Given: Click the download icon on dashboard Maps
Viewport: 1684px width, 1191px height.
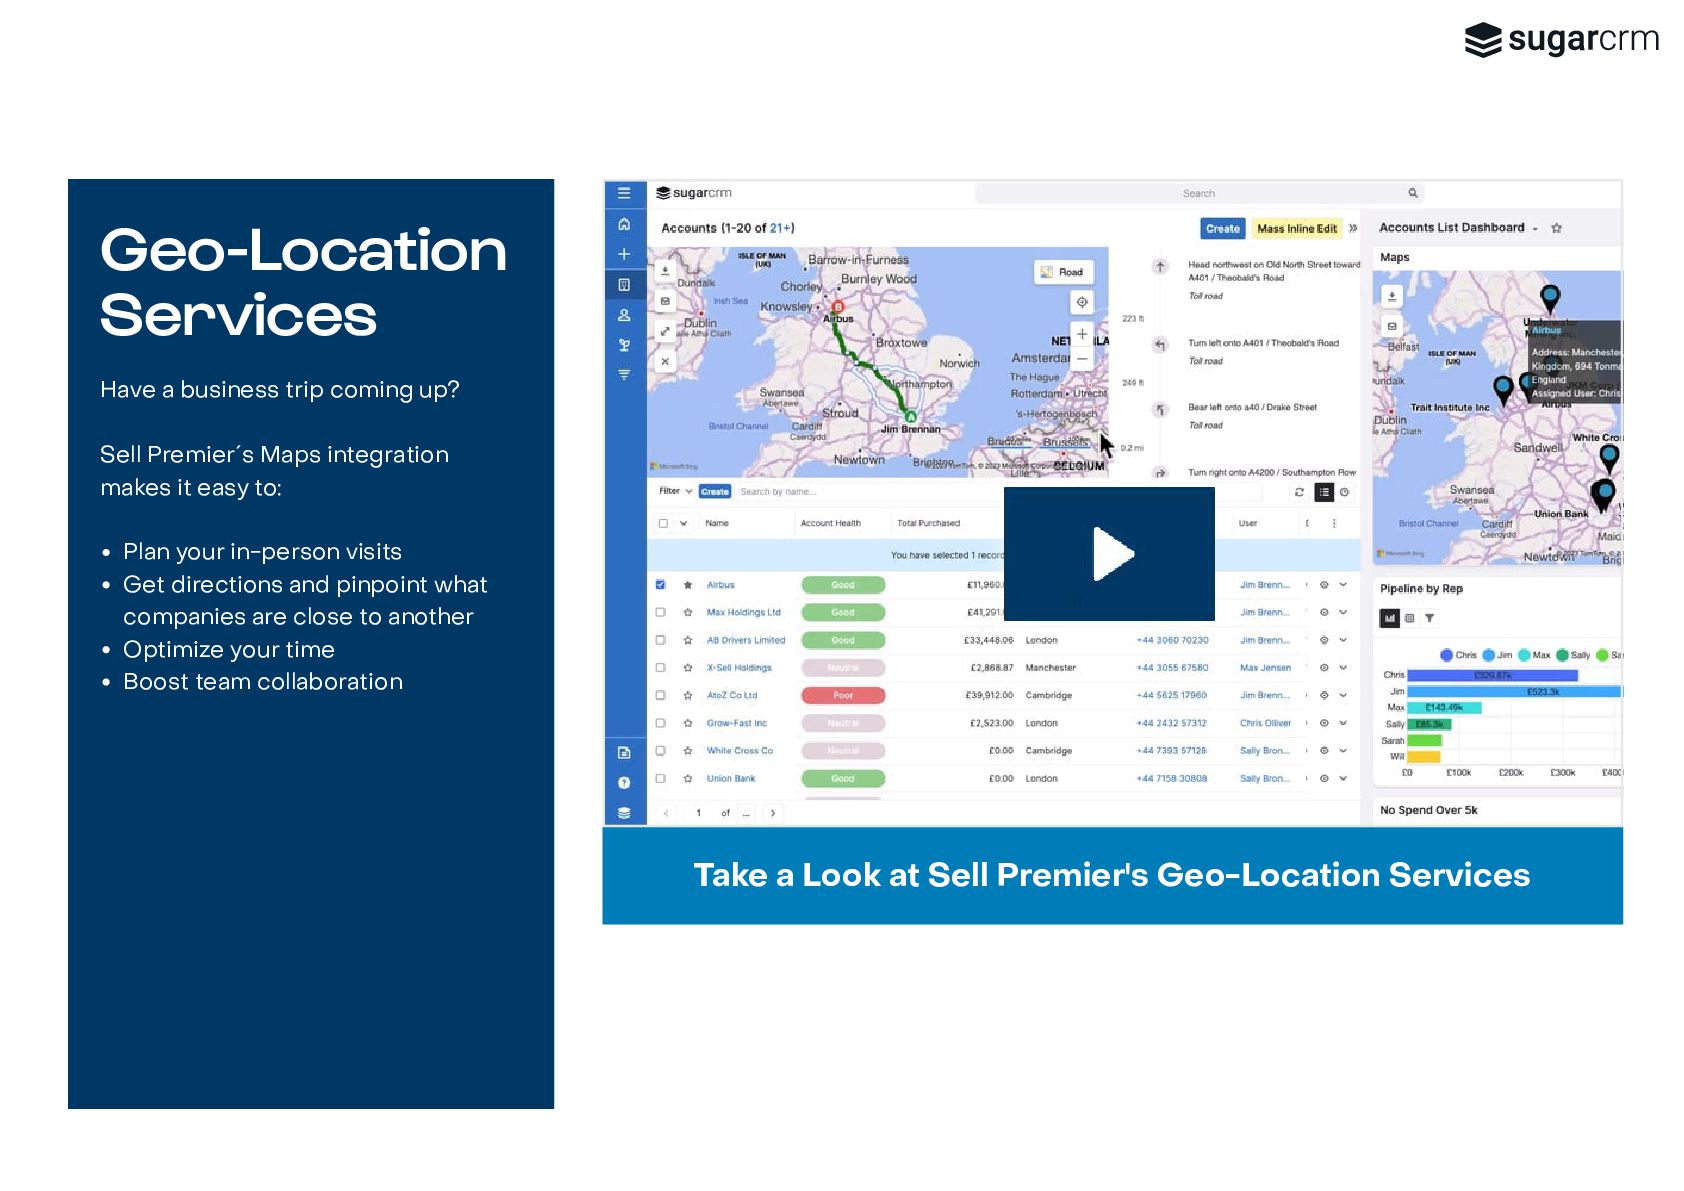Looking at the screenshot, I should (1391, 295).
